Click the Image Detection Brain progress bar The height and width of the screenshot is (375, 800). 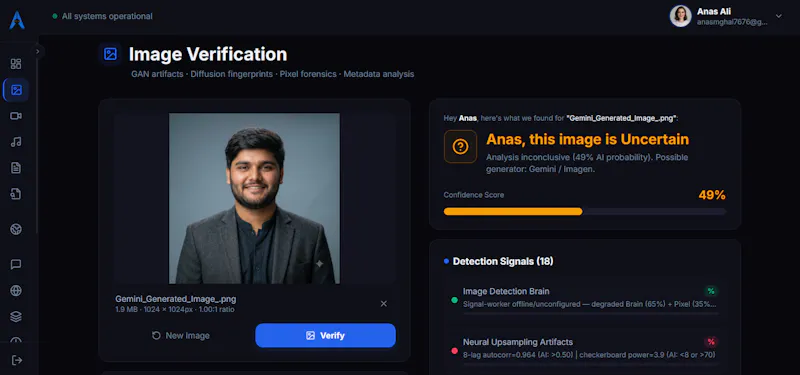(x=590, y=313)
